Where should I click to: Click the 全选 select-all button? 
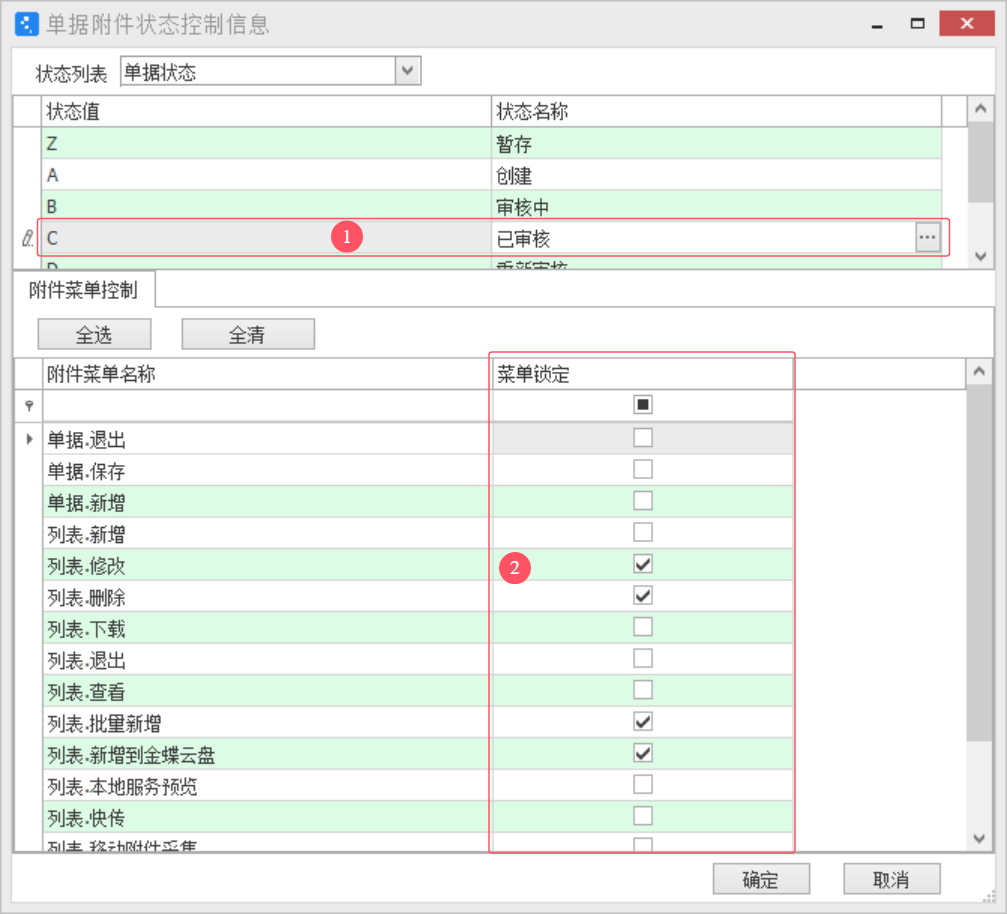[94, 333]
